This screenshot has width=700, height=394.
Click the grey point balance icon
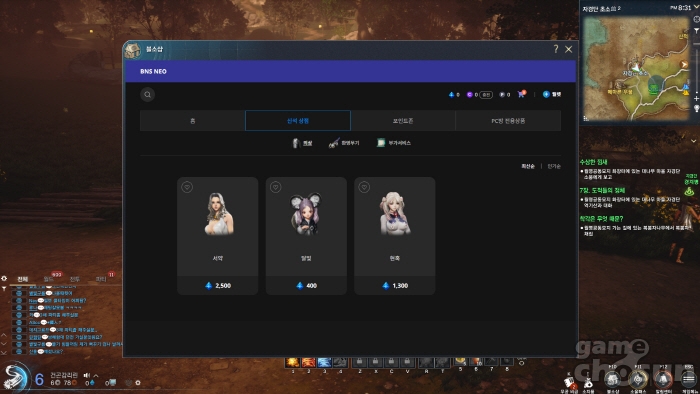click(x=502, y=95)
